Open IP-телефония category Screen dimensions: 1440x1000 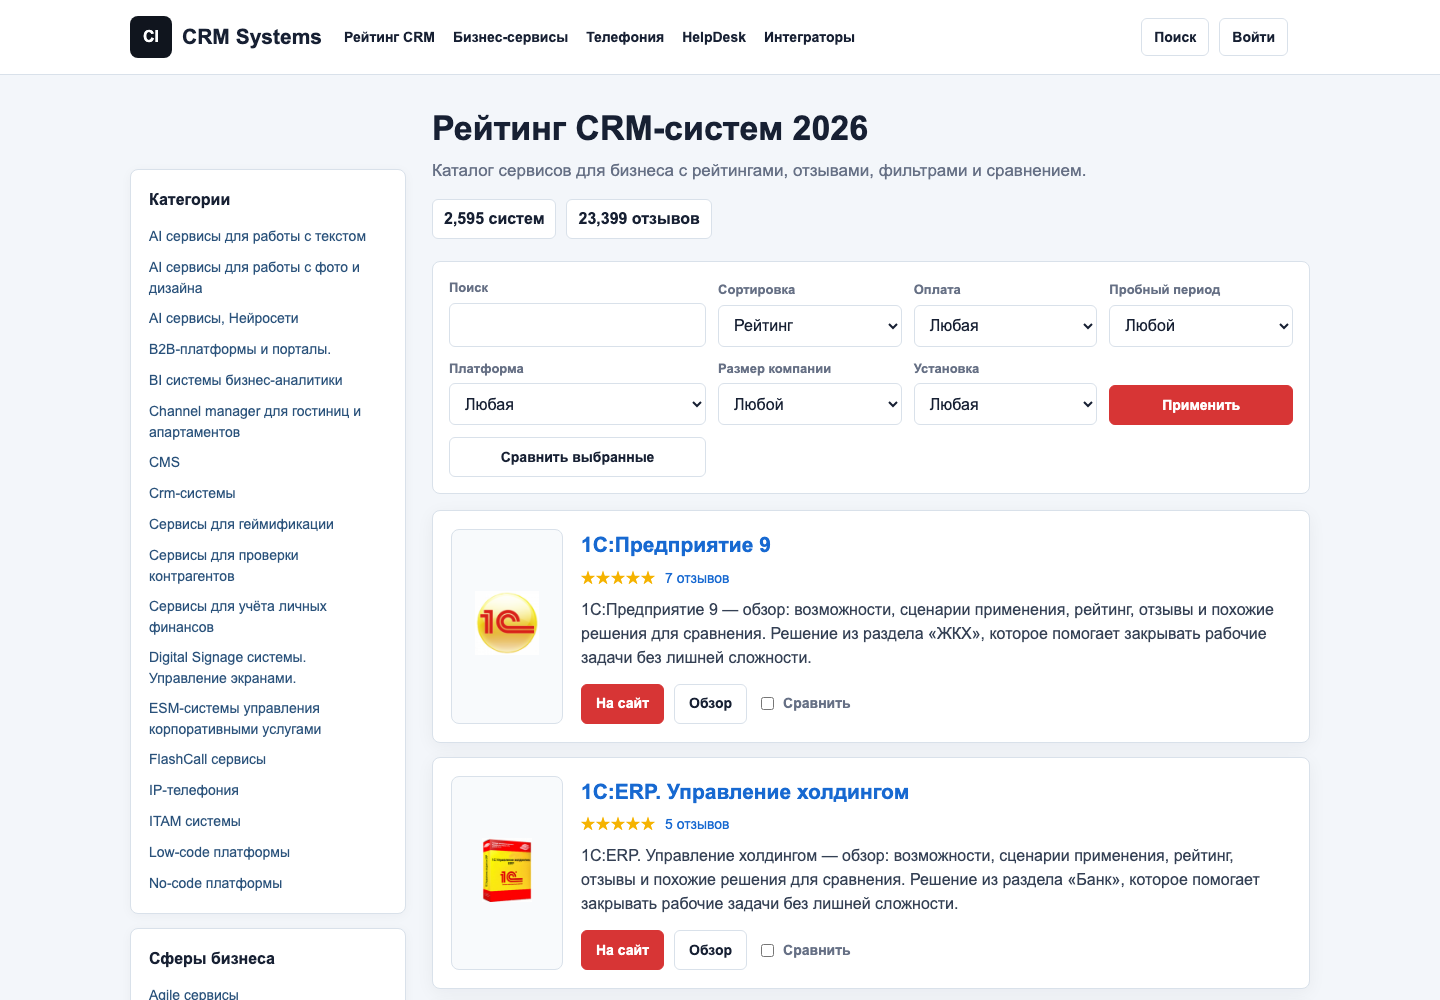[x=194, y=790]
